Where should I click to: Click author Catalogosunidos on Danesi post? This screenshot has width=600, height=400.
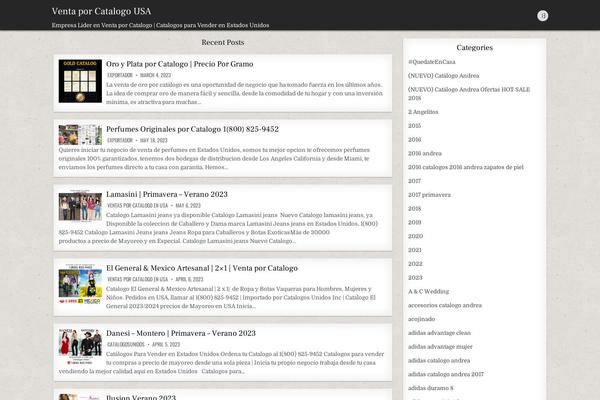coord(126,344)
